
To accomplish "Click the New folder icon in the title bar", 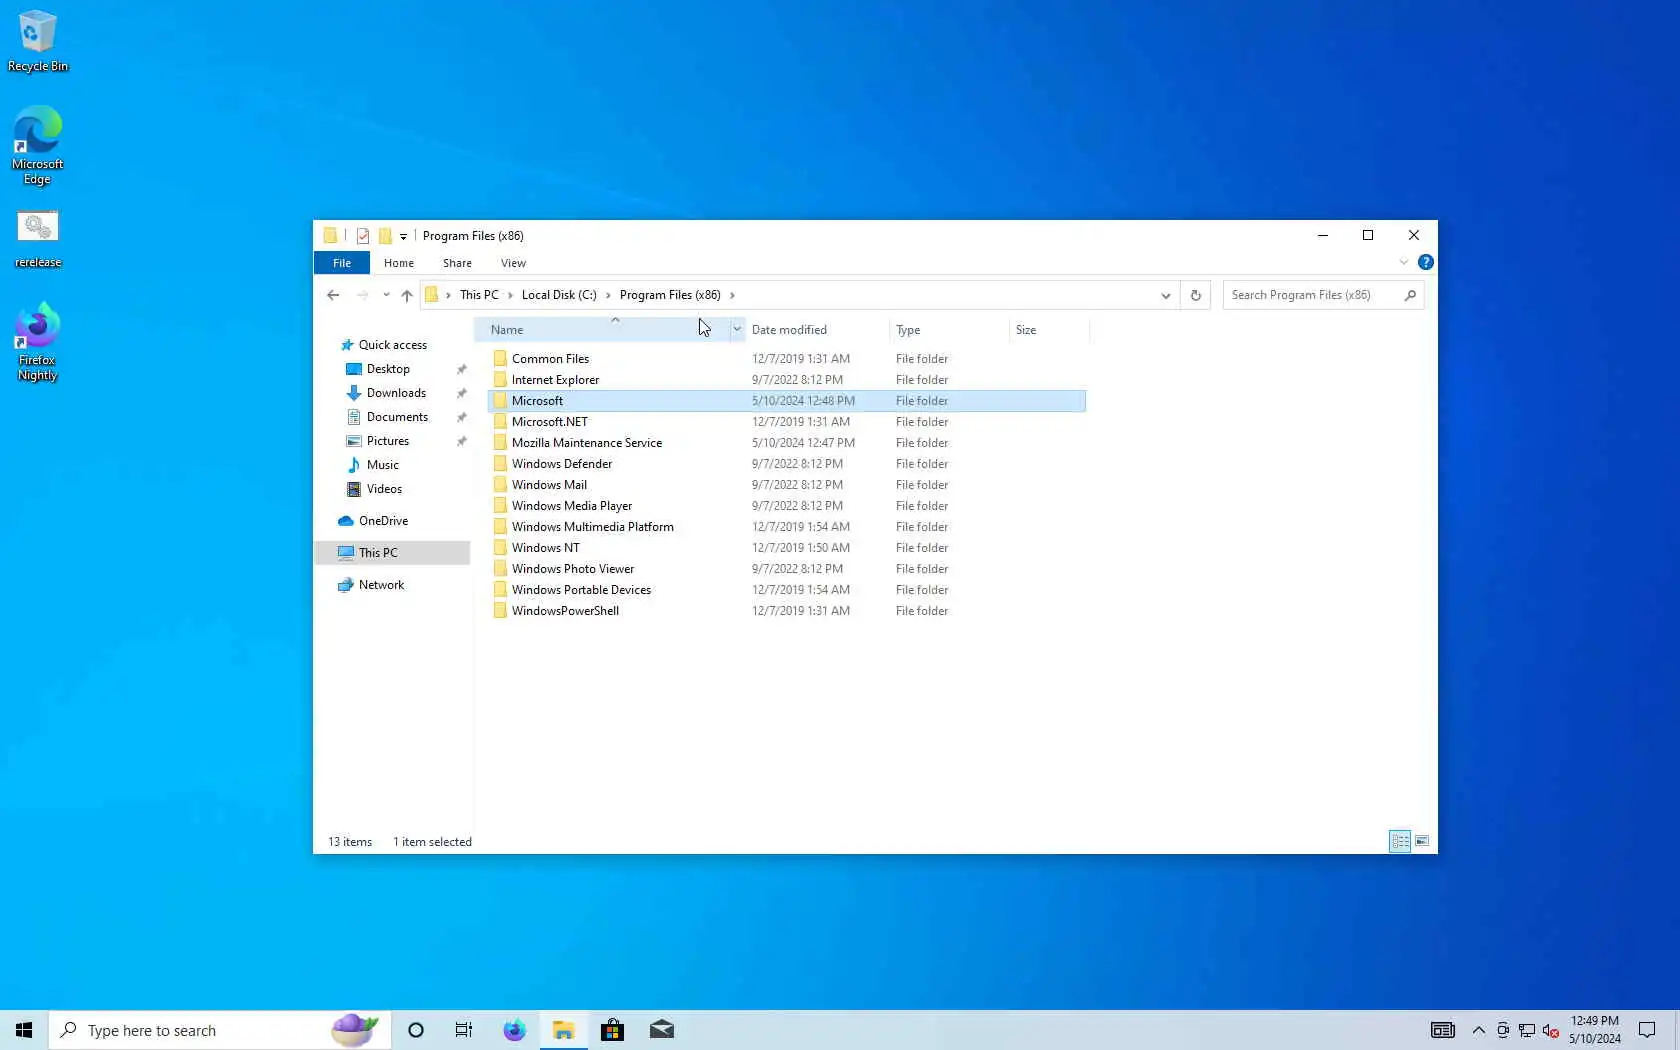I will pos(385,236).
